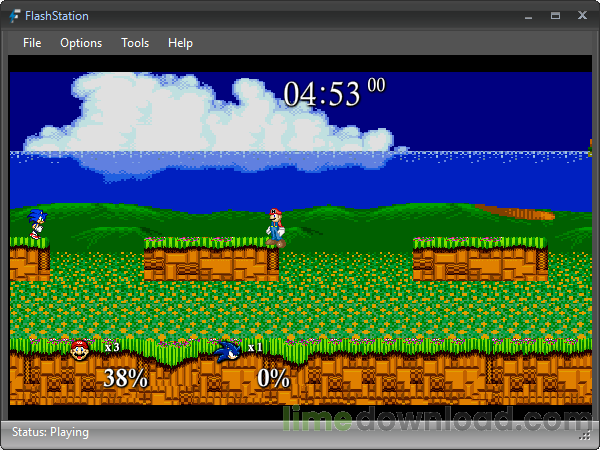600x450 pixels.
Task: Click the FlashStation title text
Action: click(57, 16)
